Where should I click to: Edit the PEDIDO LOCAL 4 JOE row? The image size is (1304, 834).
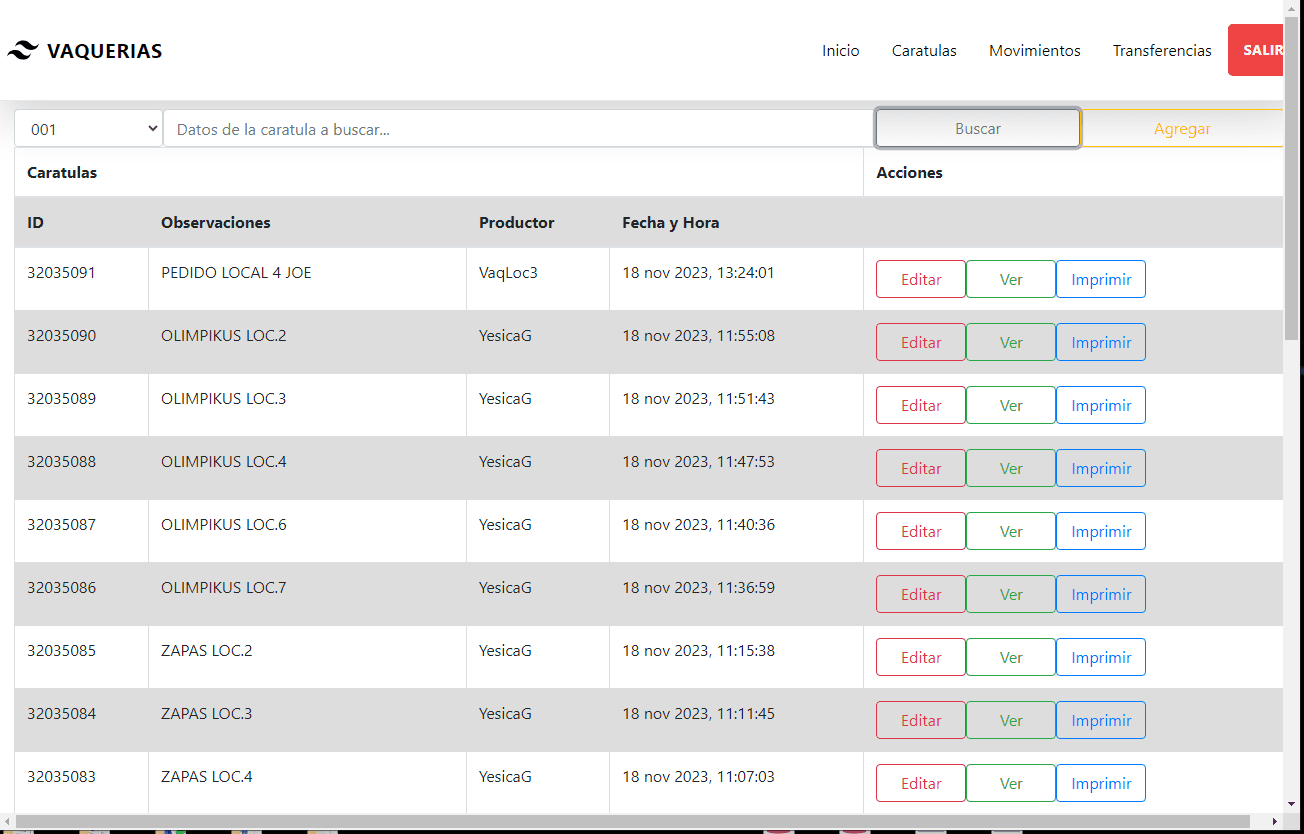(x=921, y=280)
